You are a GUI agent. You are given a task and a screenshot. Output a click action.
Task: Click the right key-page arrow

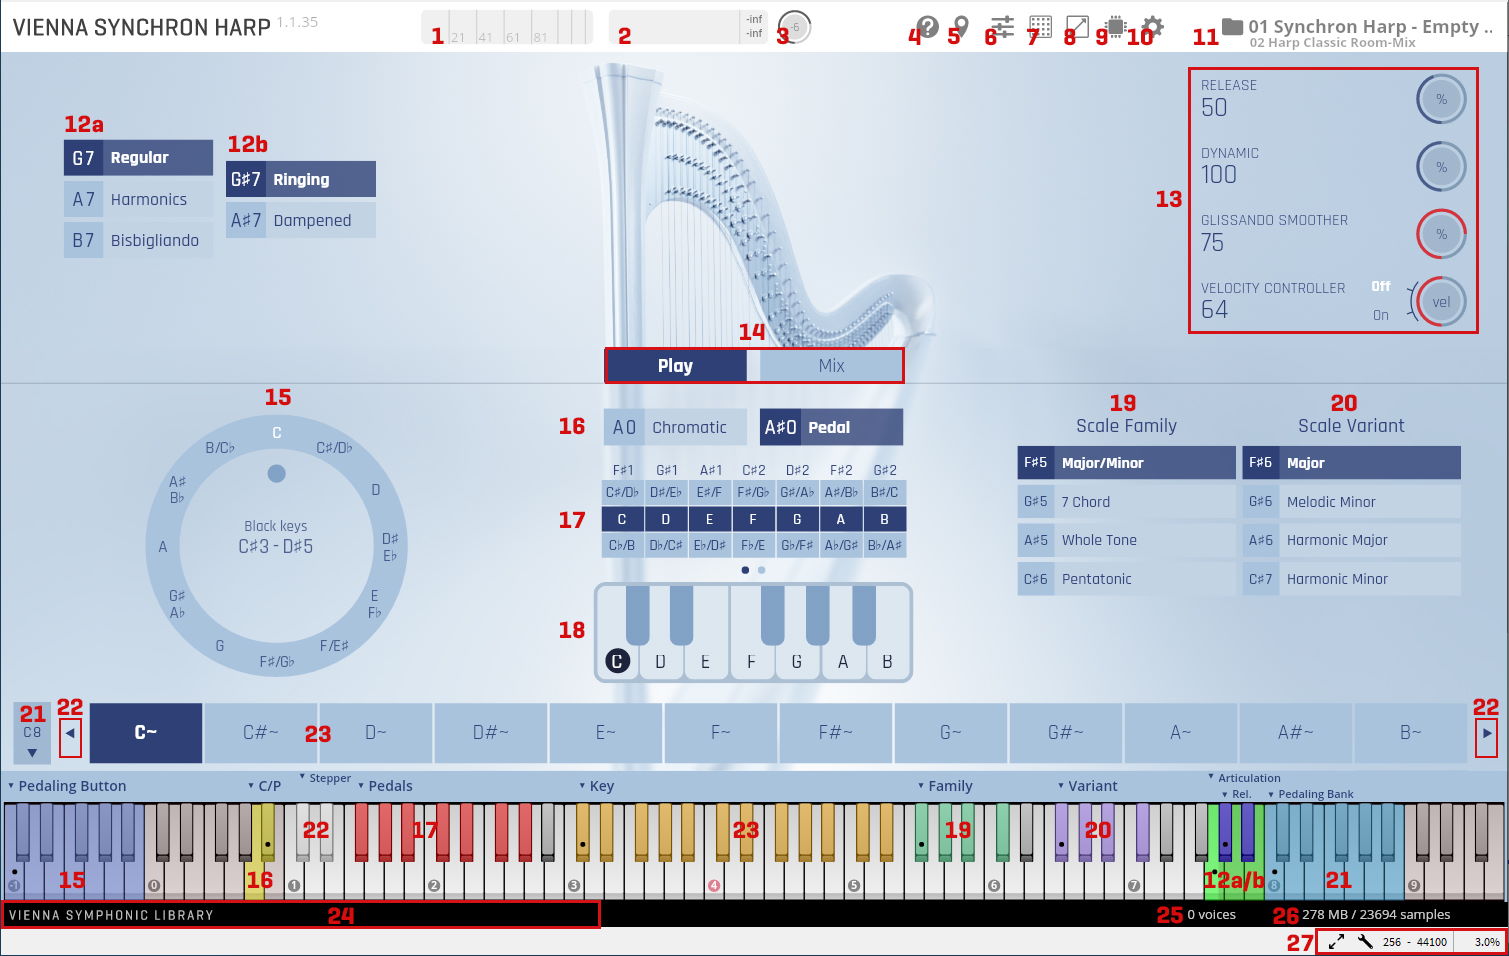tap(1487, 733)
